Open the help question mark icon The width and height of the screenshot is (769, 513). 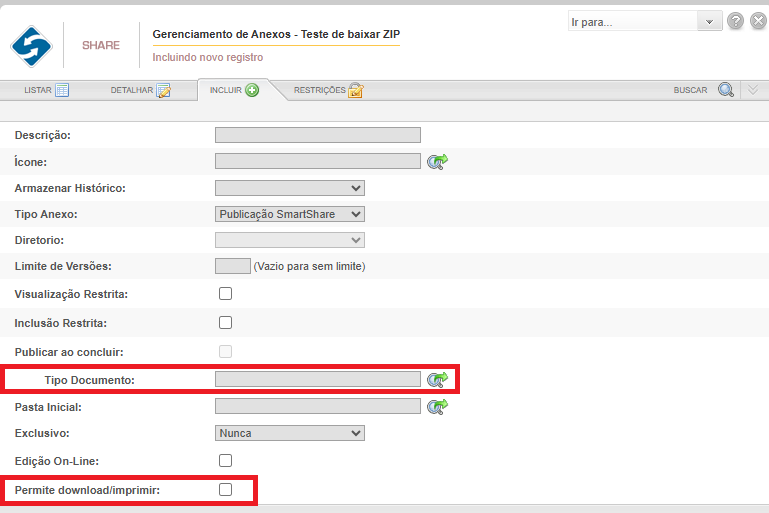click(x=736, y=21)
